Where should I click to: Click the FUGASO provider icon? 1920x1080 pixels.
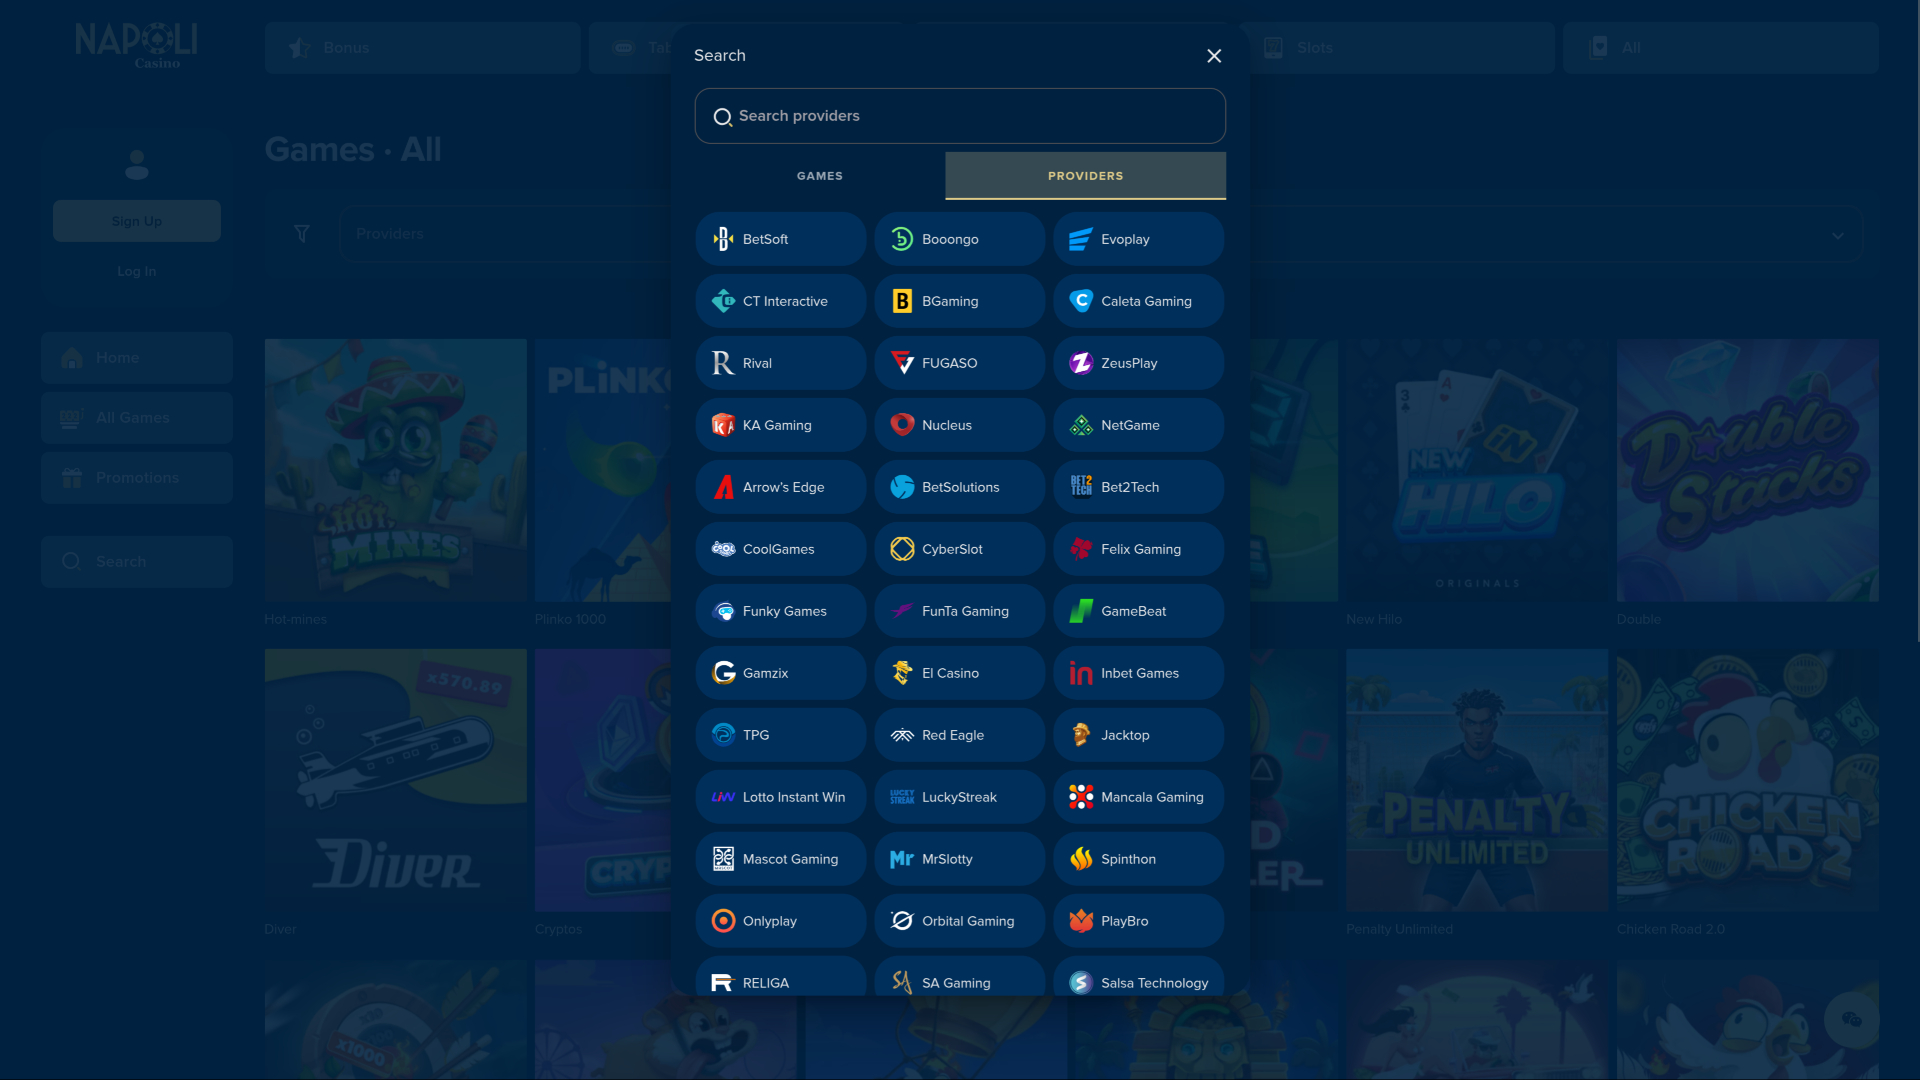[x=902, y=363]
